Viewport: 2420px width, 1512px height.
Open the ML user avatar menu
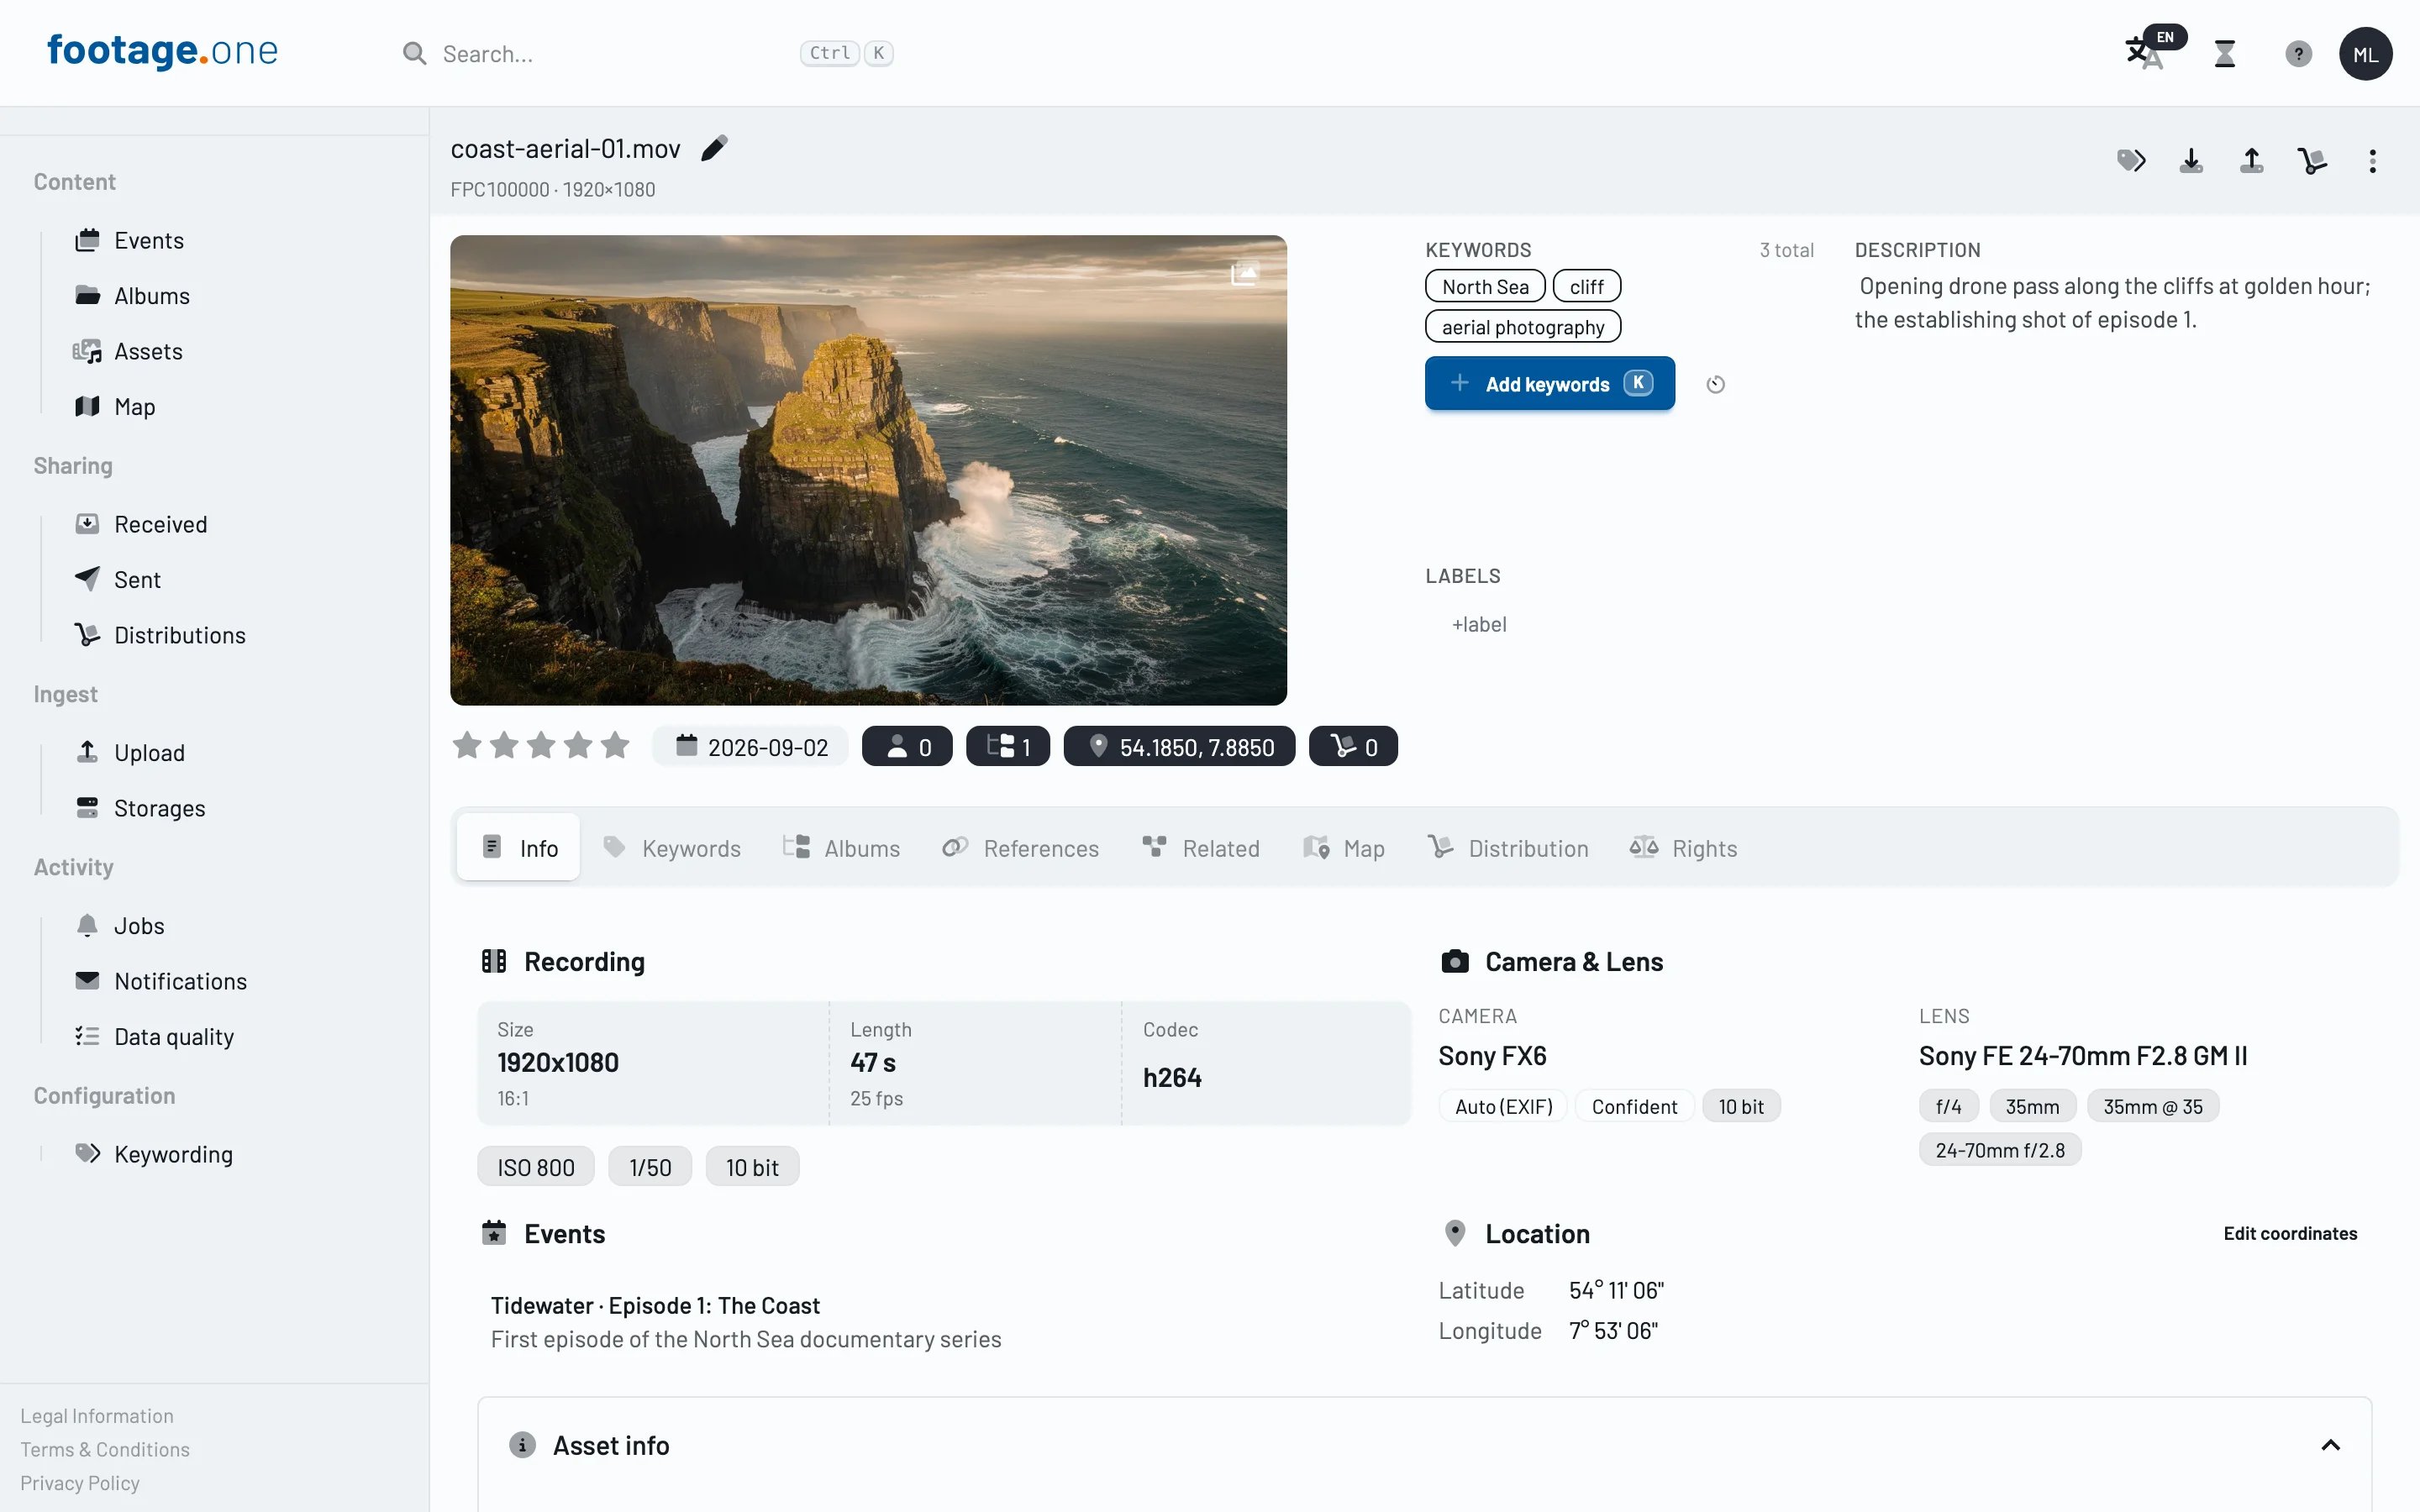pos(2365,54)
